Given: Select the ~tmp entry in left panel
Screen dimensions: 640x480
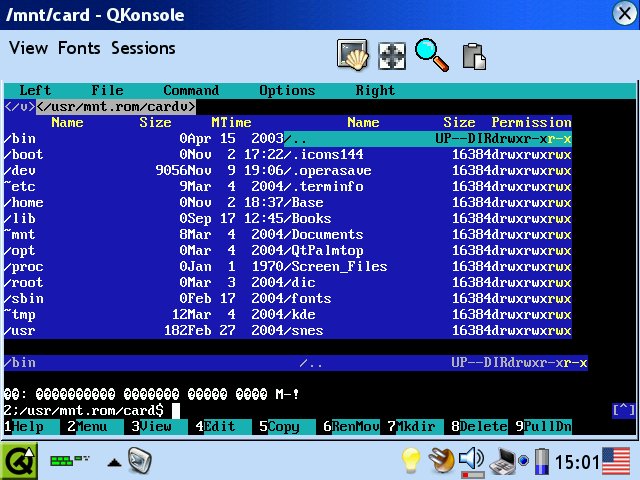Looking at the screenshot, I should tap(144, 314).
